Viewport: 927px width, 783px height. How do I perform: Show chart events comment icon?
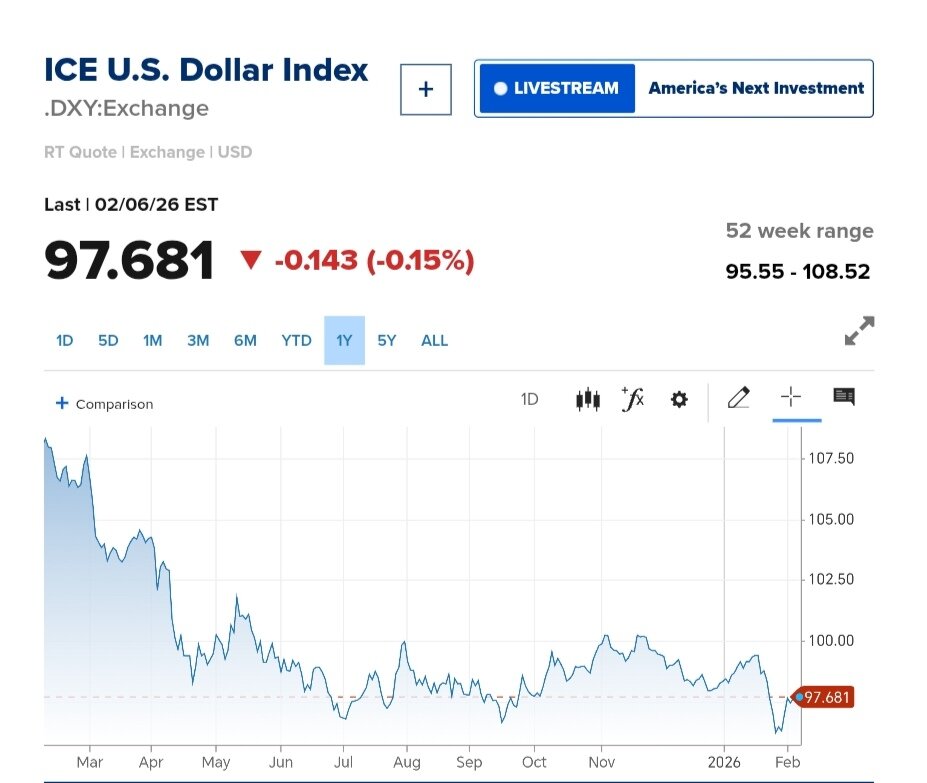click(844, 398)
